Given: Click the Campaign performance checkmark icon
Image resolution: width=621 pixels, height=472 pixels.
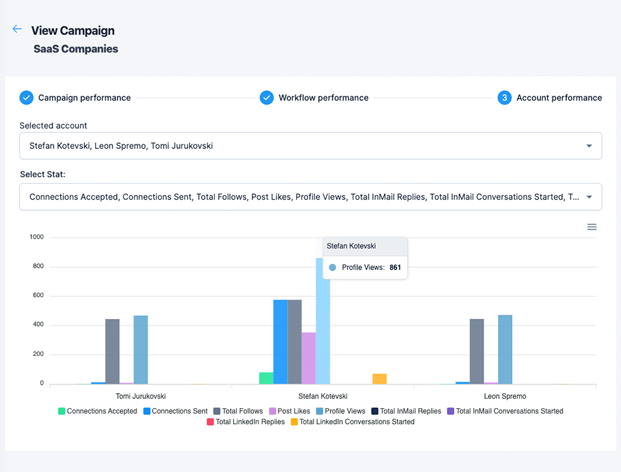Looking at the screenshot, I should 26,98.
